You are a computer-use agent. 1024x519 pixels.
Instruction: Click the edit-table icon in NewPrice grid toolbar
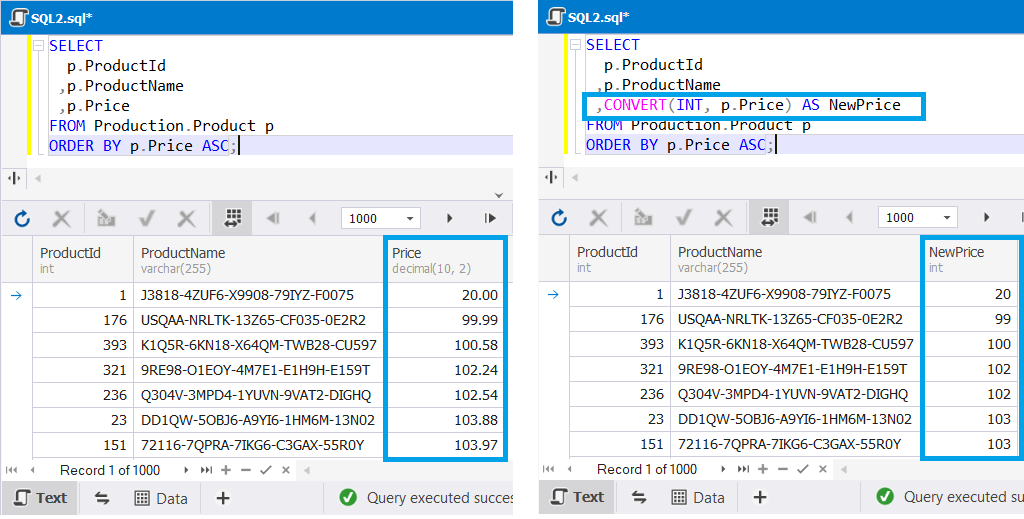click(643, 217)
